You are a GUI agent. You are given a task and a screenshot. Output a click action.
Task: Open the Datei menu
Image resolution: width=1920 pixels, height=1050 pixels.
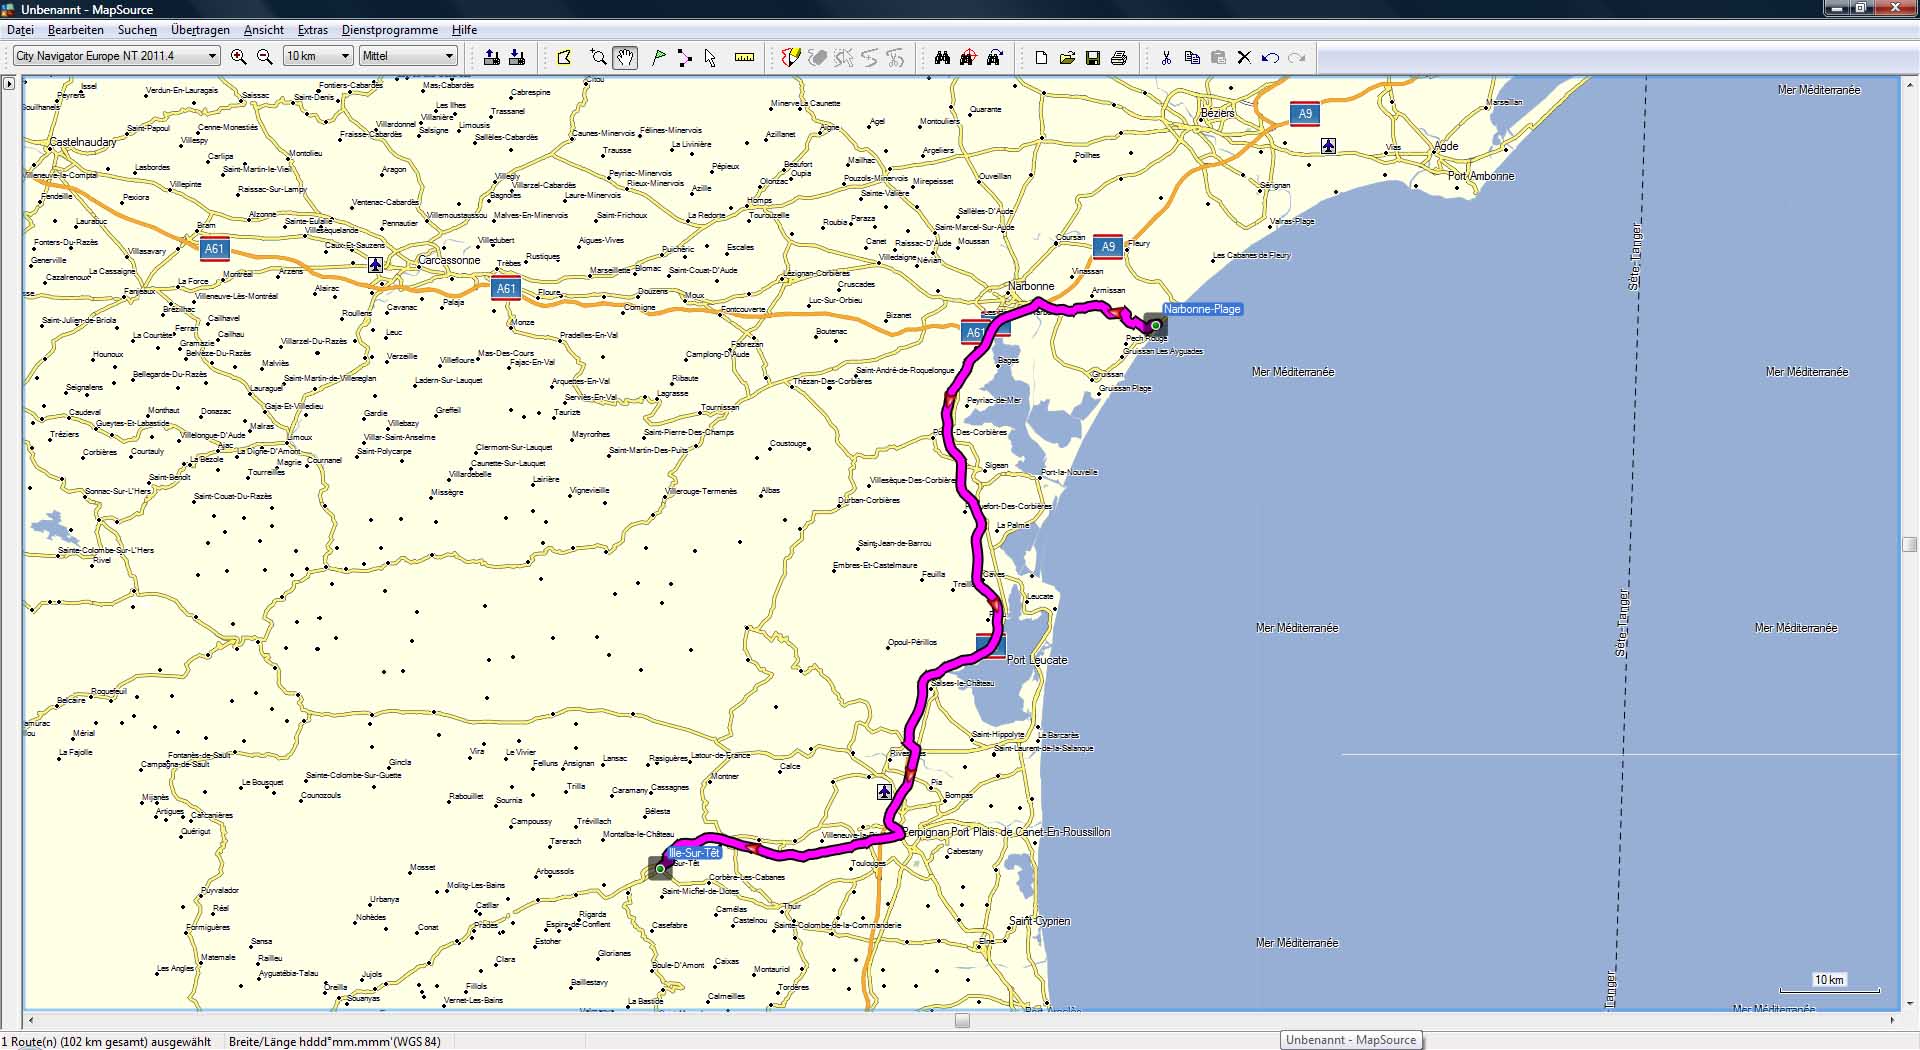(20, 30)
